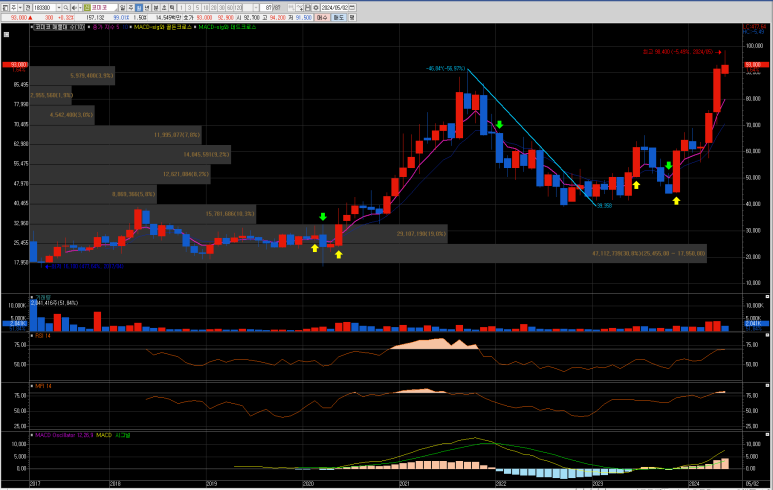
Task: Click the current price 93,000 red tag on right axis
Action: [756, 65]
